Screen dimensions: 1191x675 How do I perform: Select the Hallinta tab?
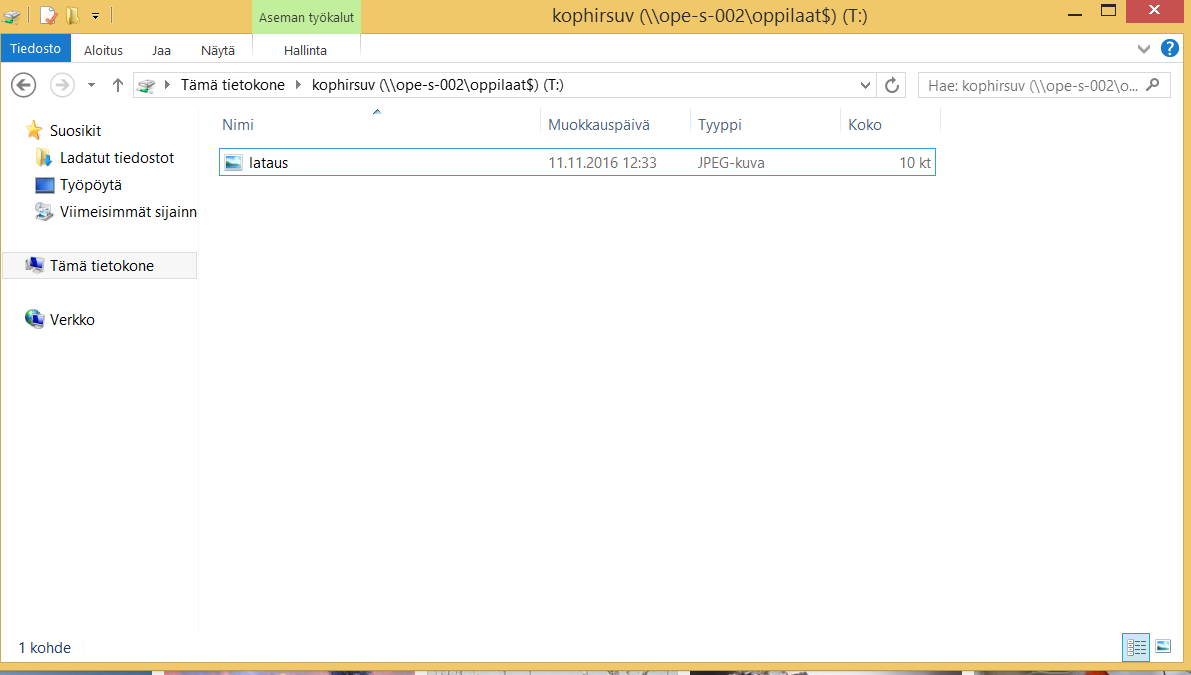[x=305, y=50]
